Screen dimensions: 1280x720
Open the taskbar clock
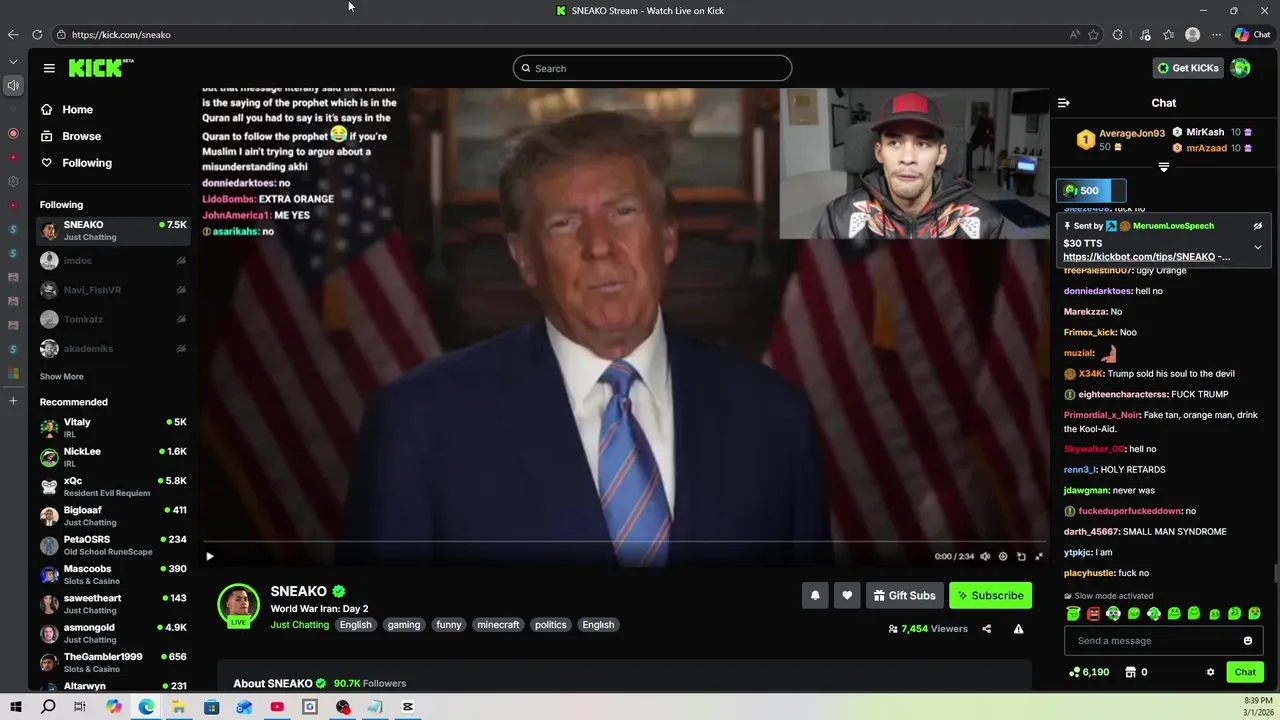[x=1258, y=707]
